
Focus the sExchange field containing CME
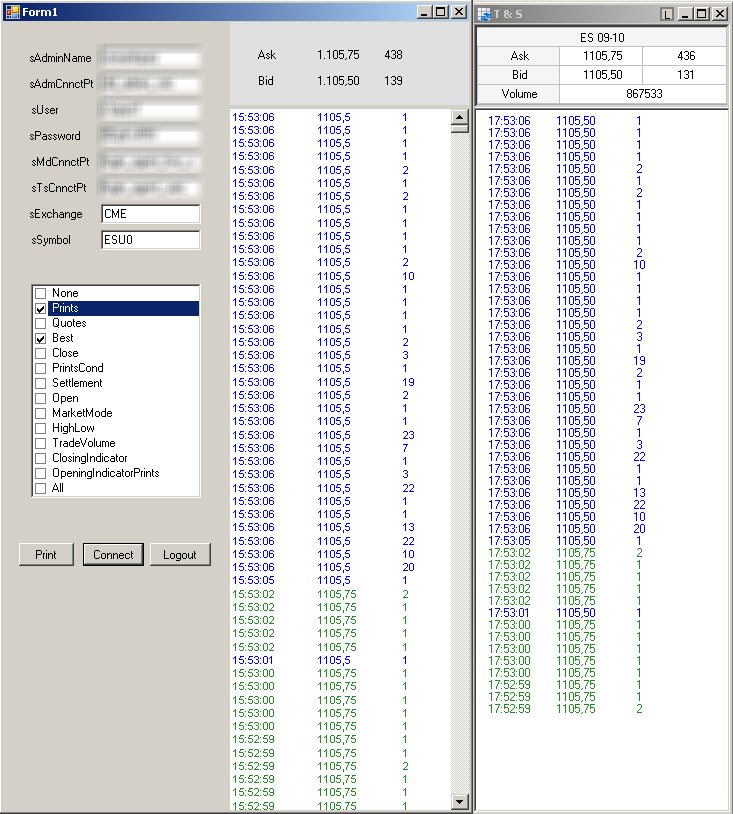point(150,214)
